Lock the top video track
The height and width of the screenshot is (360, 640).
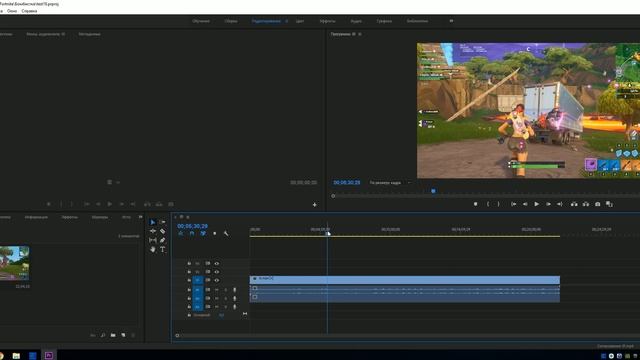click(189, 264)
